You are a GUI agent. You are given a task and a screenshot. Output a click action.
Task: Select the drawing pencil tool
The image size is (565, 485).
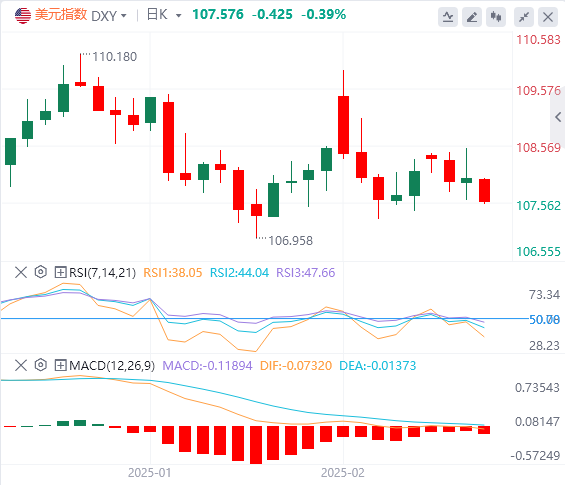tap(472, 17)
